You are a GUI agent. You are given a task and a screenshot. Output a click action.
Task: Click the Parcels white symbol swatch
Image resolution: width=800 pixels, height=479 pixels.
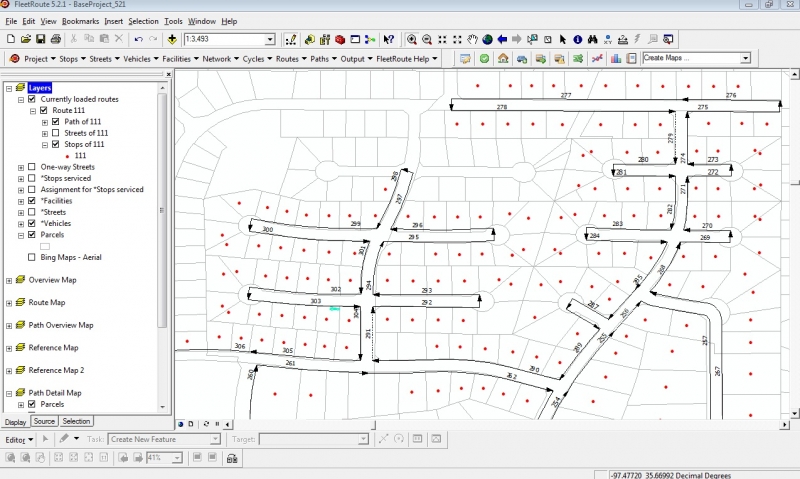pyautogui.click(x=45, y=246)
